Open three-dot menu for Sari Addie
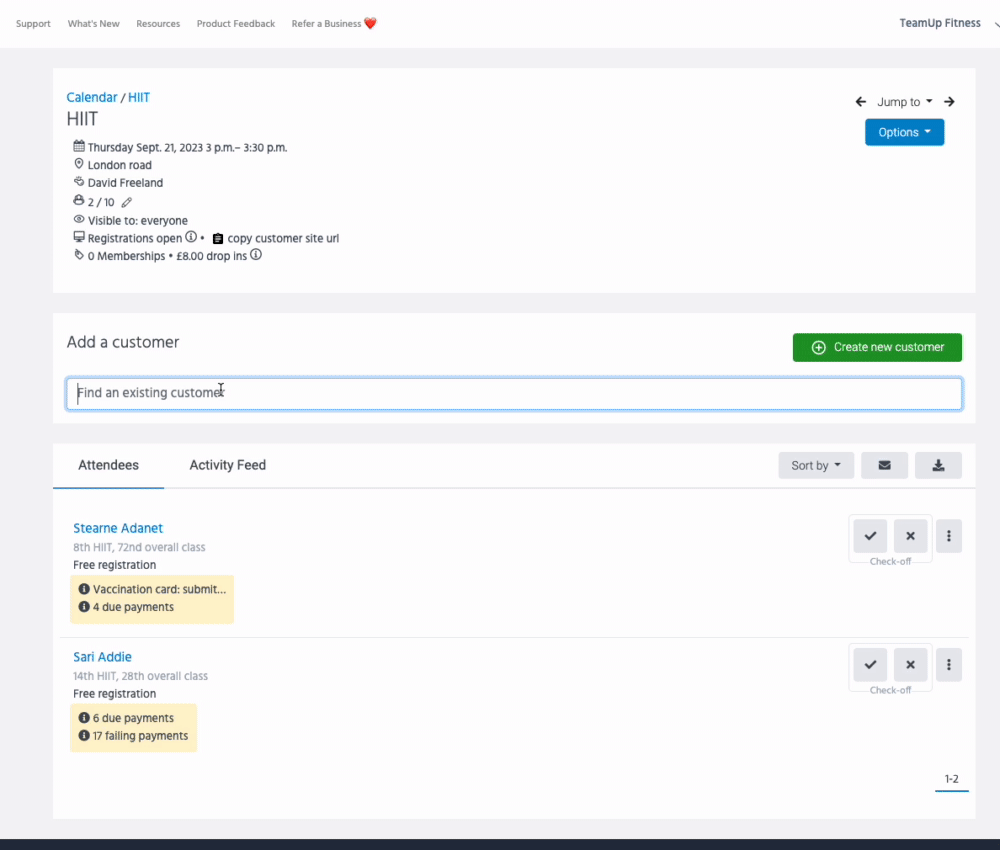This screenshot has width=1000, height=850. 948,664
